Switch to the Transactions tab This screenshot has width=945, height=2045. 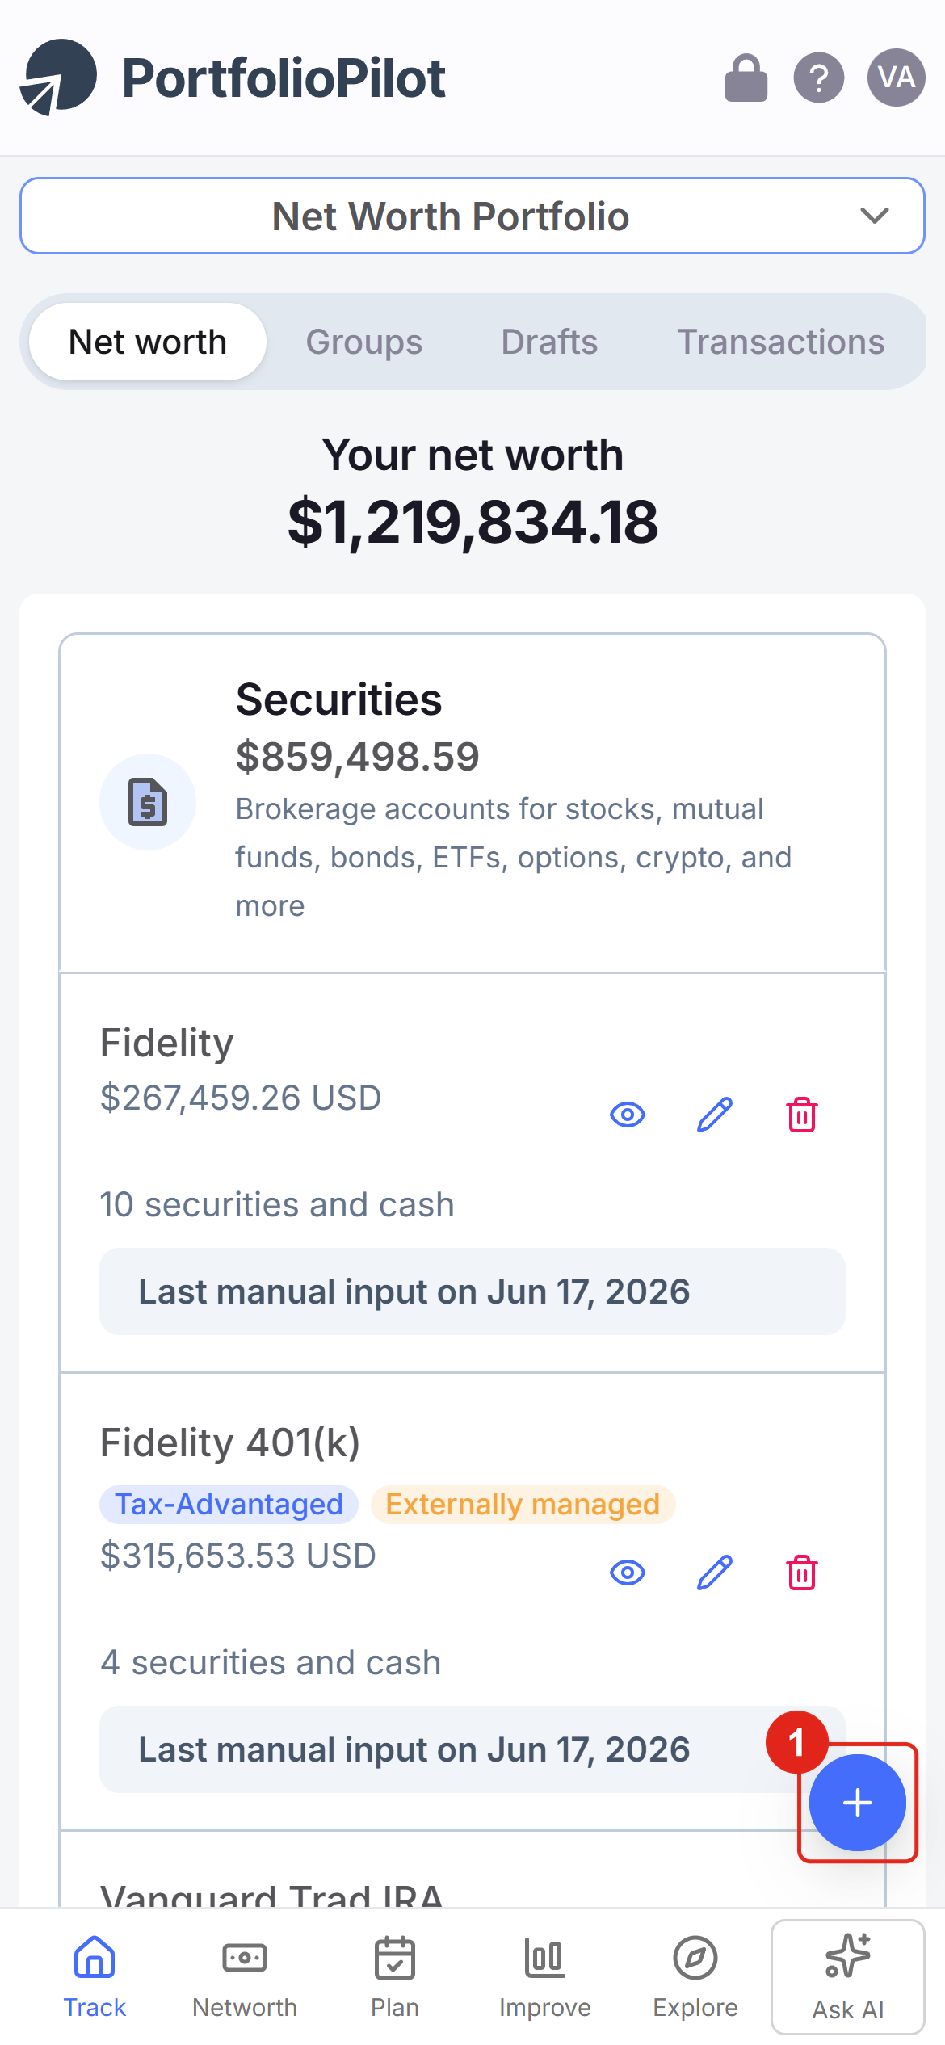[781, 342]
